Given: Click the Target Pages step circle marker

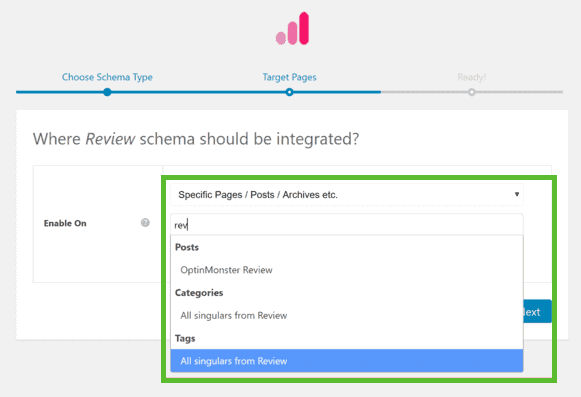Looking at the screenshot, I should pos(289,92).
